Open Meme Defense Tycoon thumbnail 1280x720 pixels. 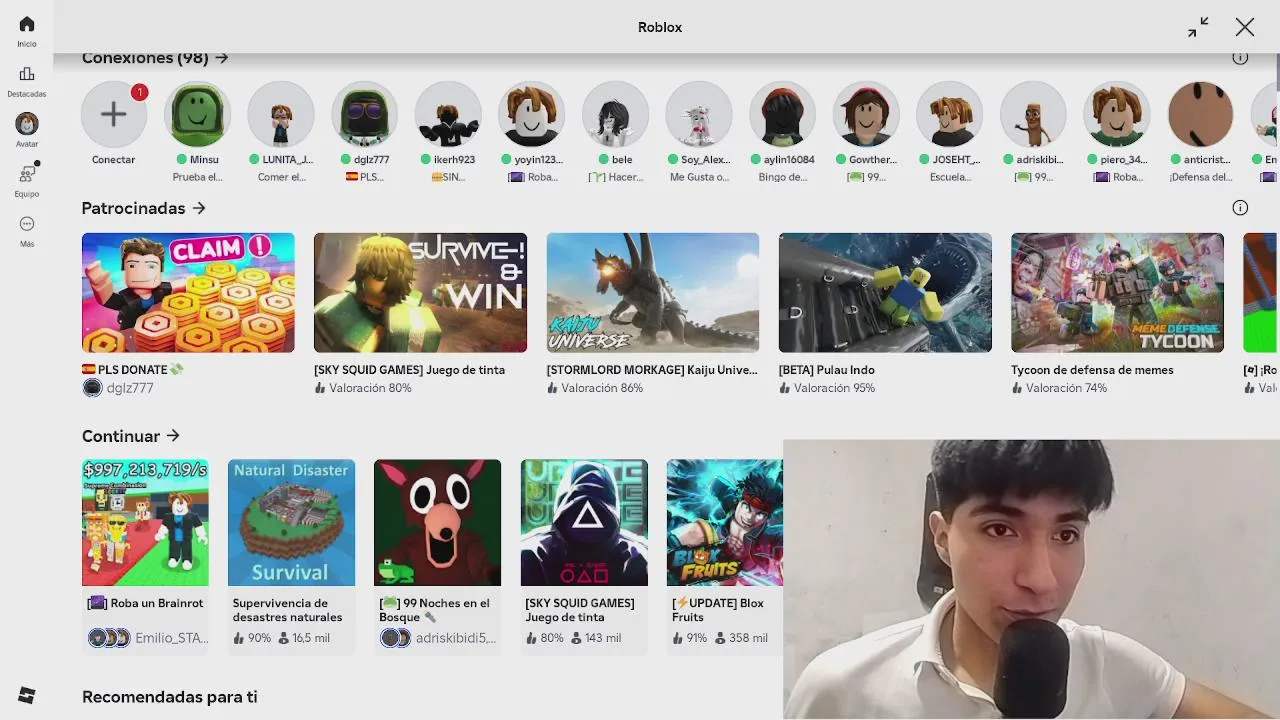tap(1117, 293)
